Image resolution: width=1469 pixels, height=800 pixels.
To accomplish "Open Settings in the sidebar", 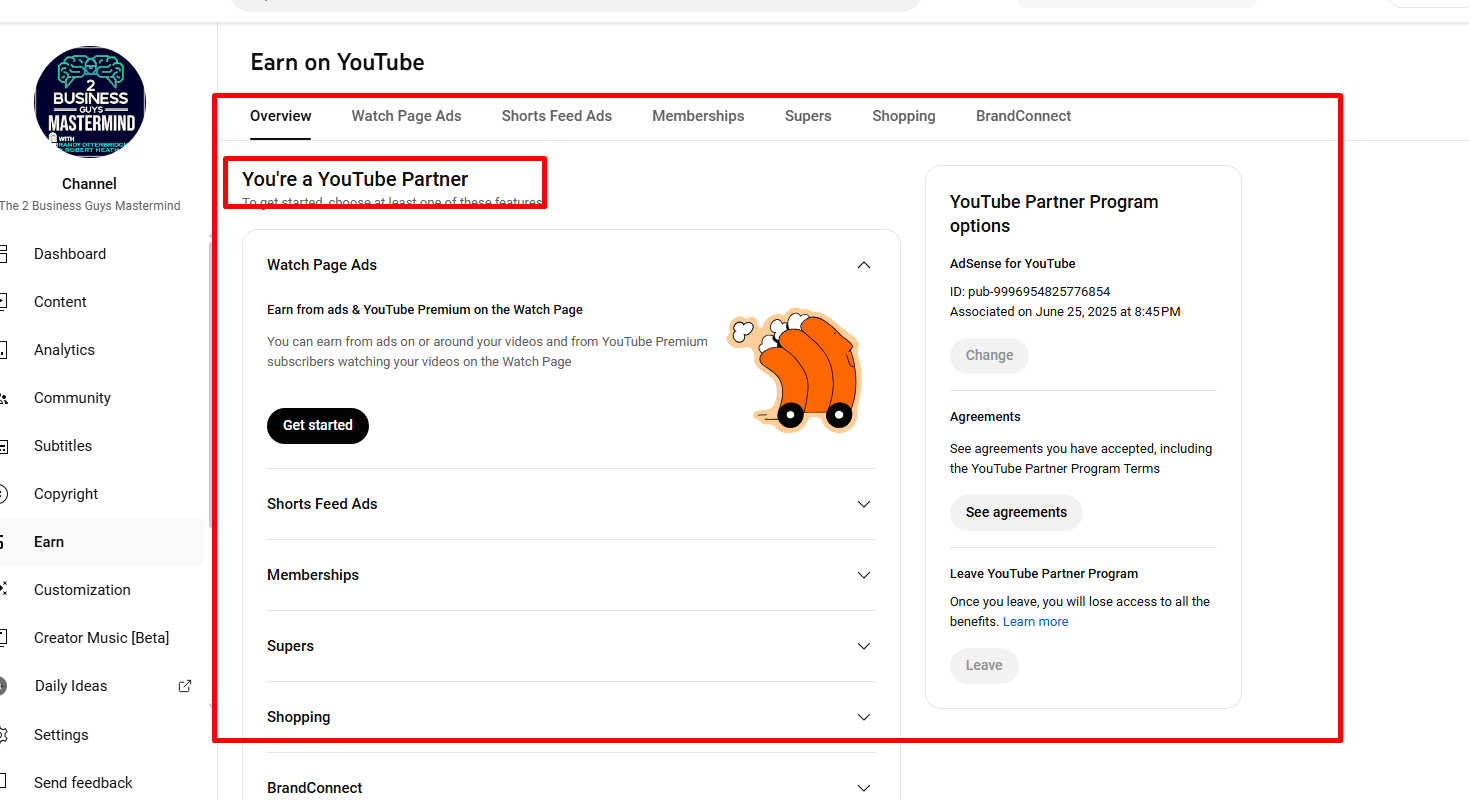I will (61, 735).
